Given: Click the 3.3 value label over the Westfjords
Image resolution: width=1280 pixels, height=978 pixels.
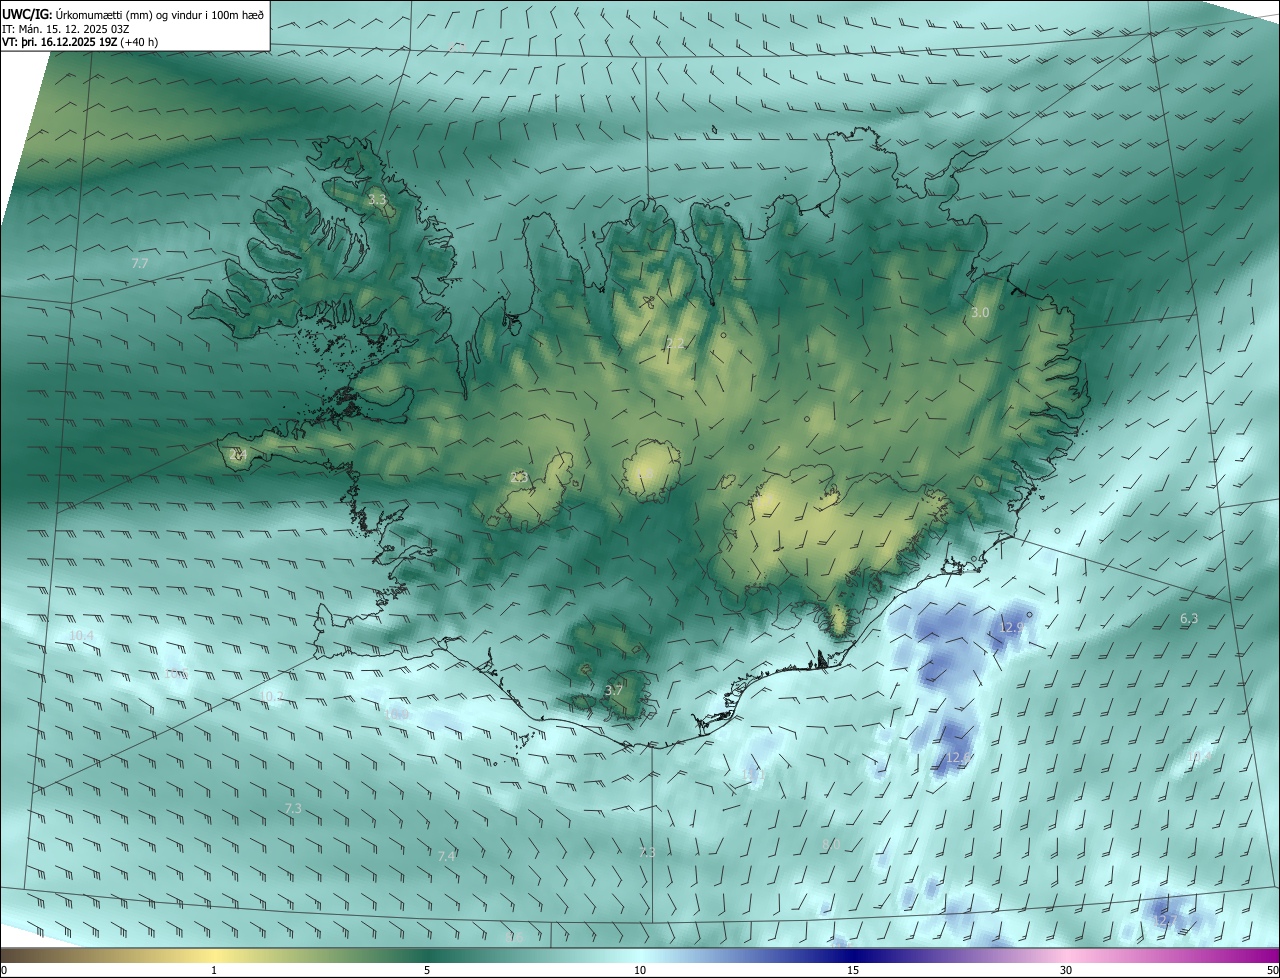Looking at the screenshot, I should click(377, 200).
